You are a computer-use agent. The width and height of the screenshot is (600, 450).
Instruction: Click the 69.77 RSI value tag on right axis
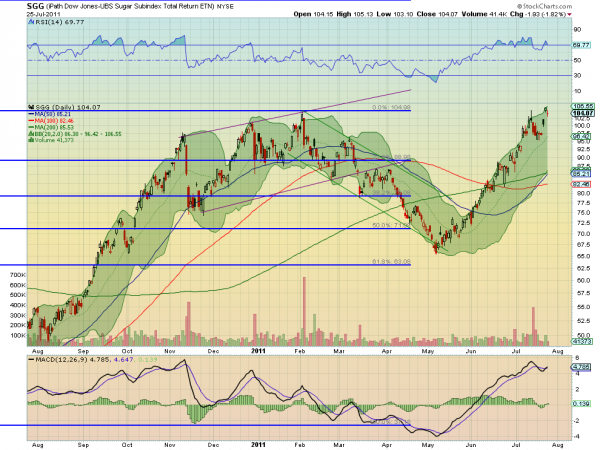[580, 45]
